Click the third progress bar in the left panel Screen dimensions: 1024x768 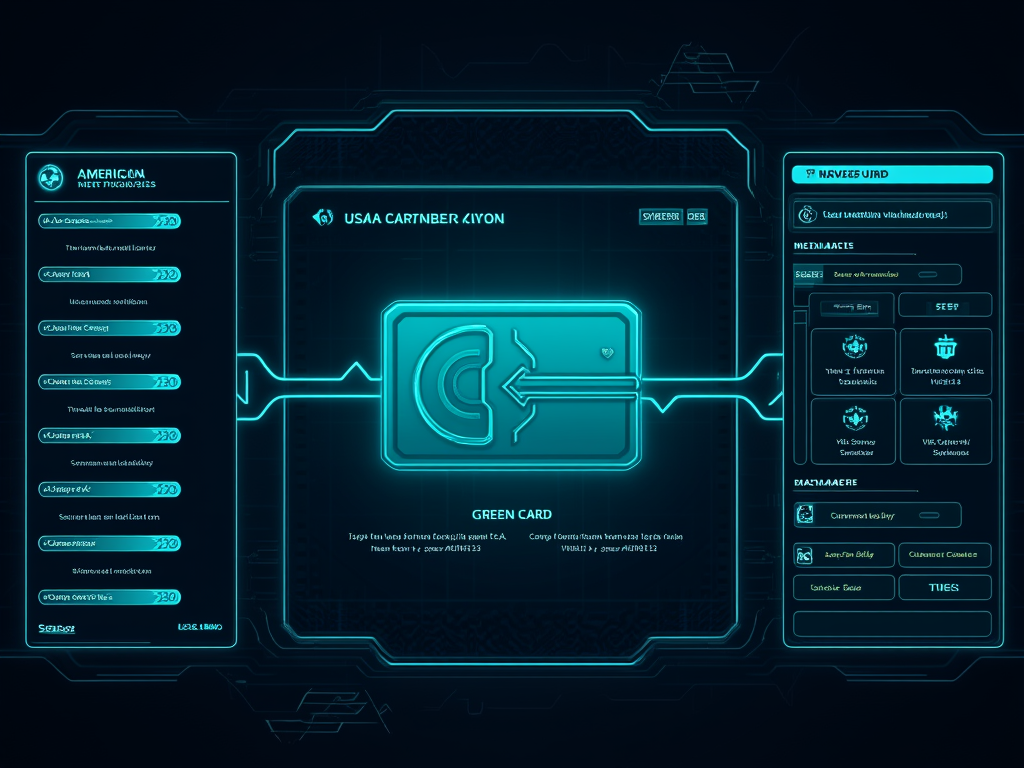coord(109,328)
